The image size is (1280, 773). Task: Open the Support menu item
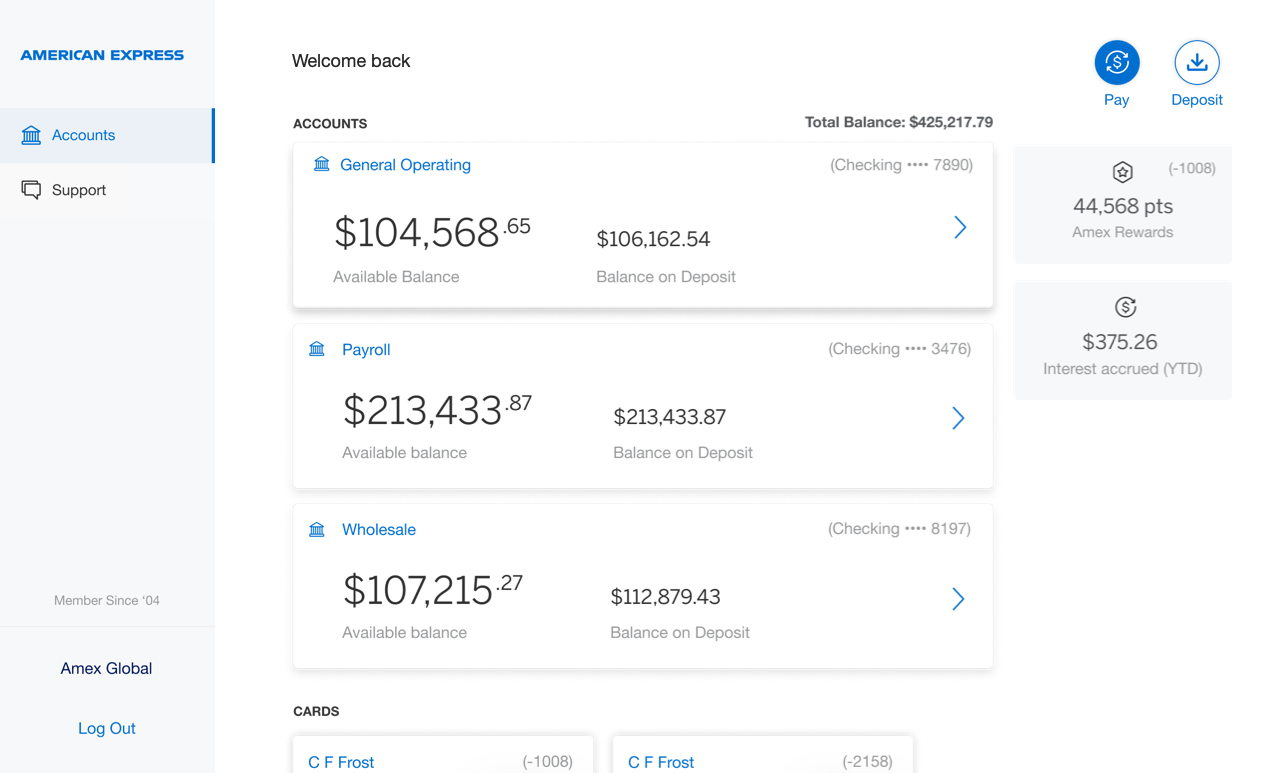pyautogui.click(x=107, y=190)
